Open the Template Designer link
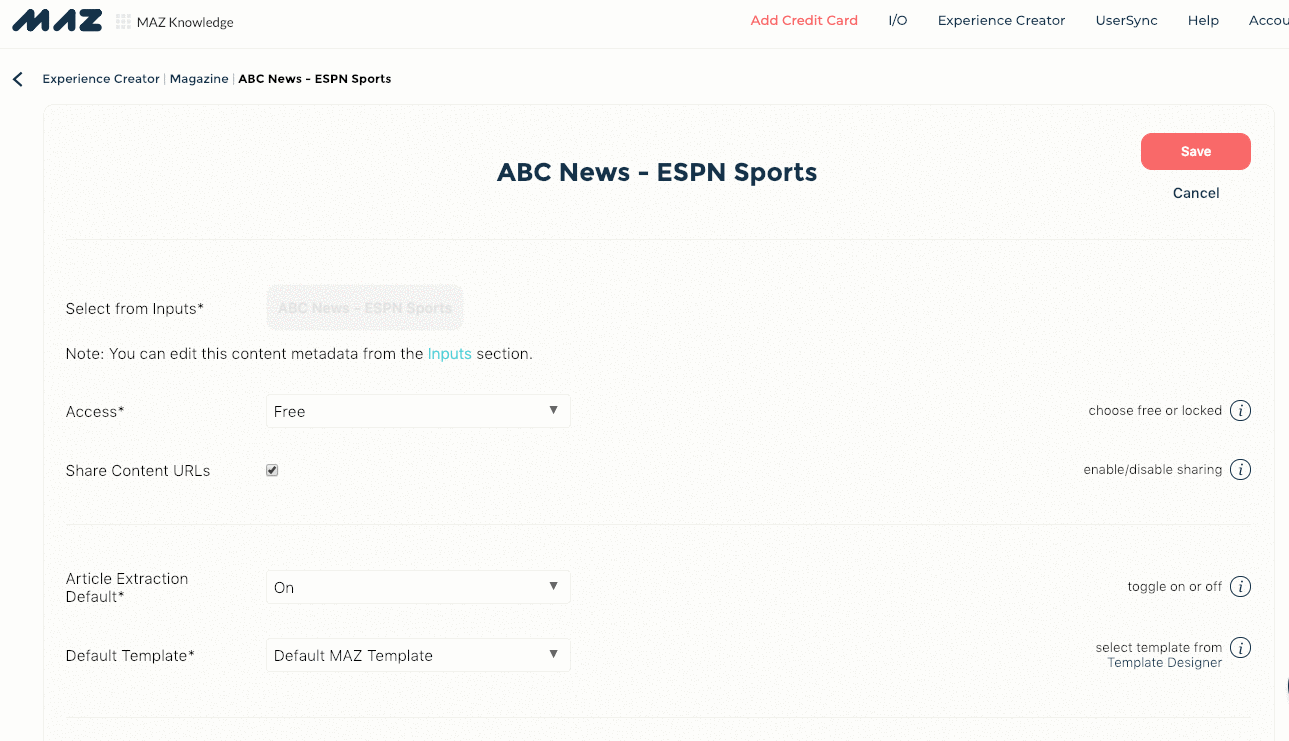The image size is (1289, 741). [x=1164, y=663]
